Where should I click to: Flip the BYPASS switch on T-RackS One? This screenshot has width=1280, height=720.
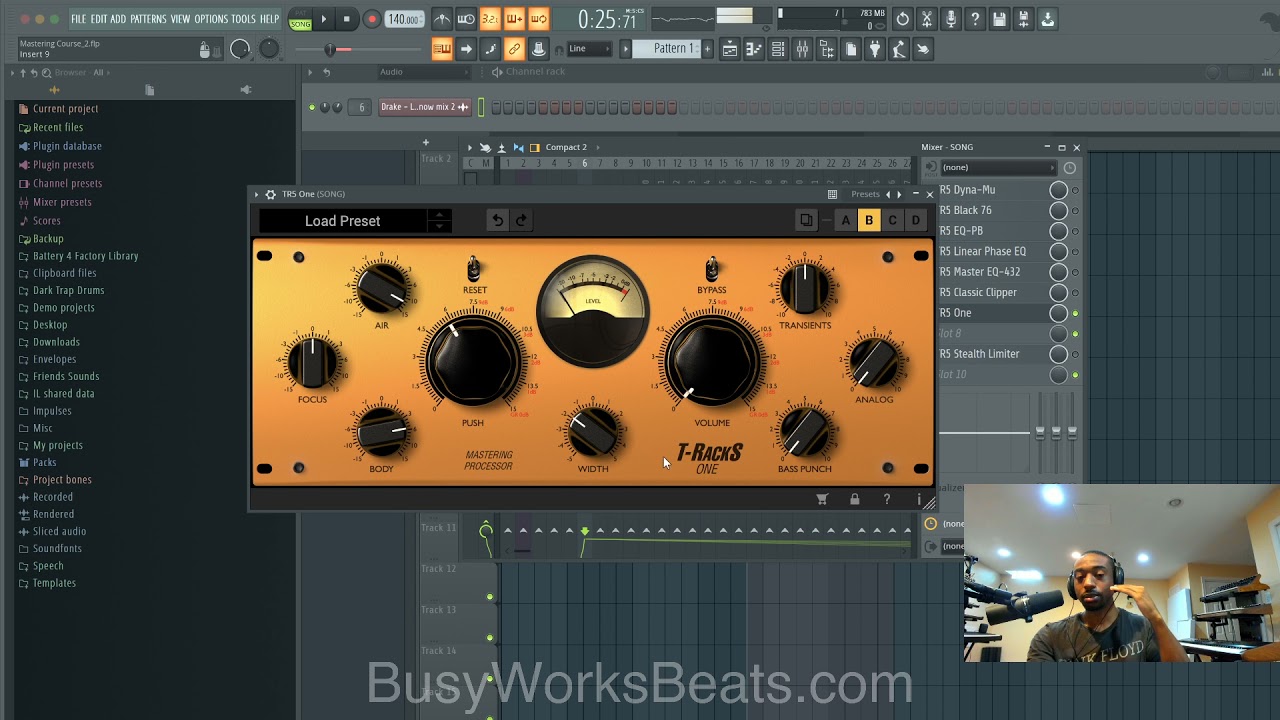pos(712,269)
